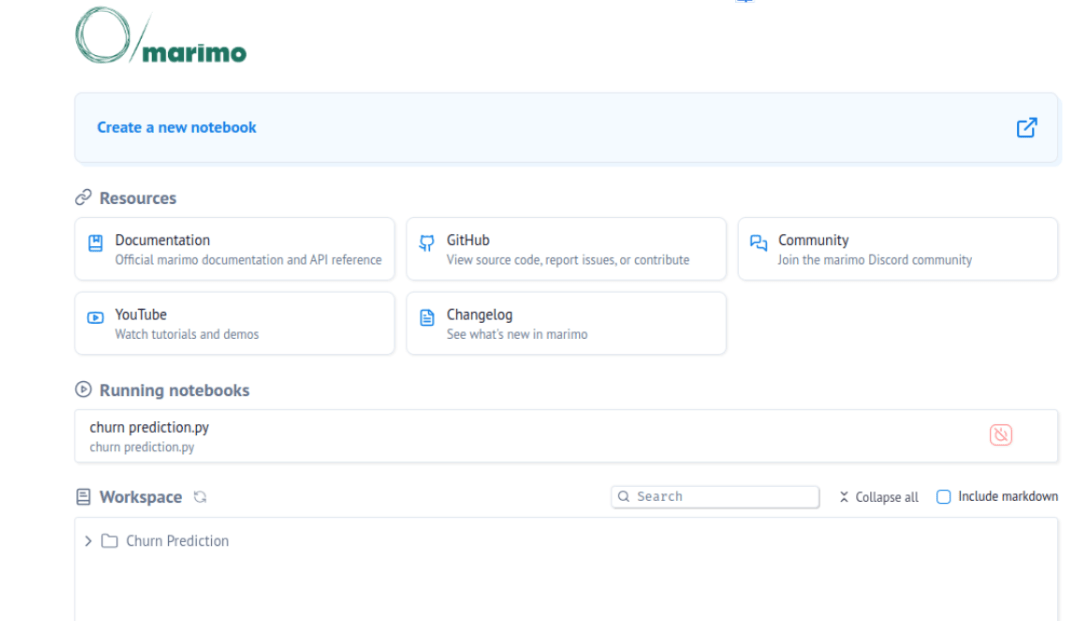Click Collapse all in Workspace
The width and height of the screenshot is (1067, 621).
pos(879,497)
